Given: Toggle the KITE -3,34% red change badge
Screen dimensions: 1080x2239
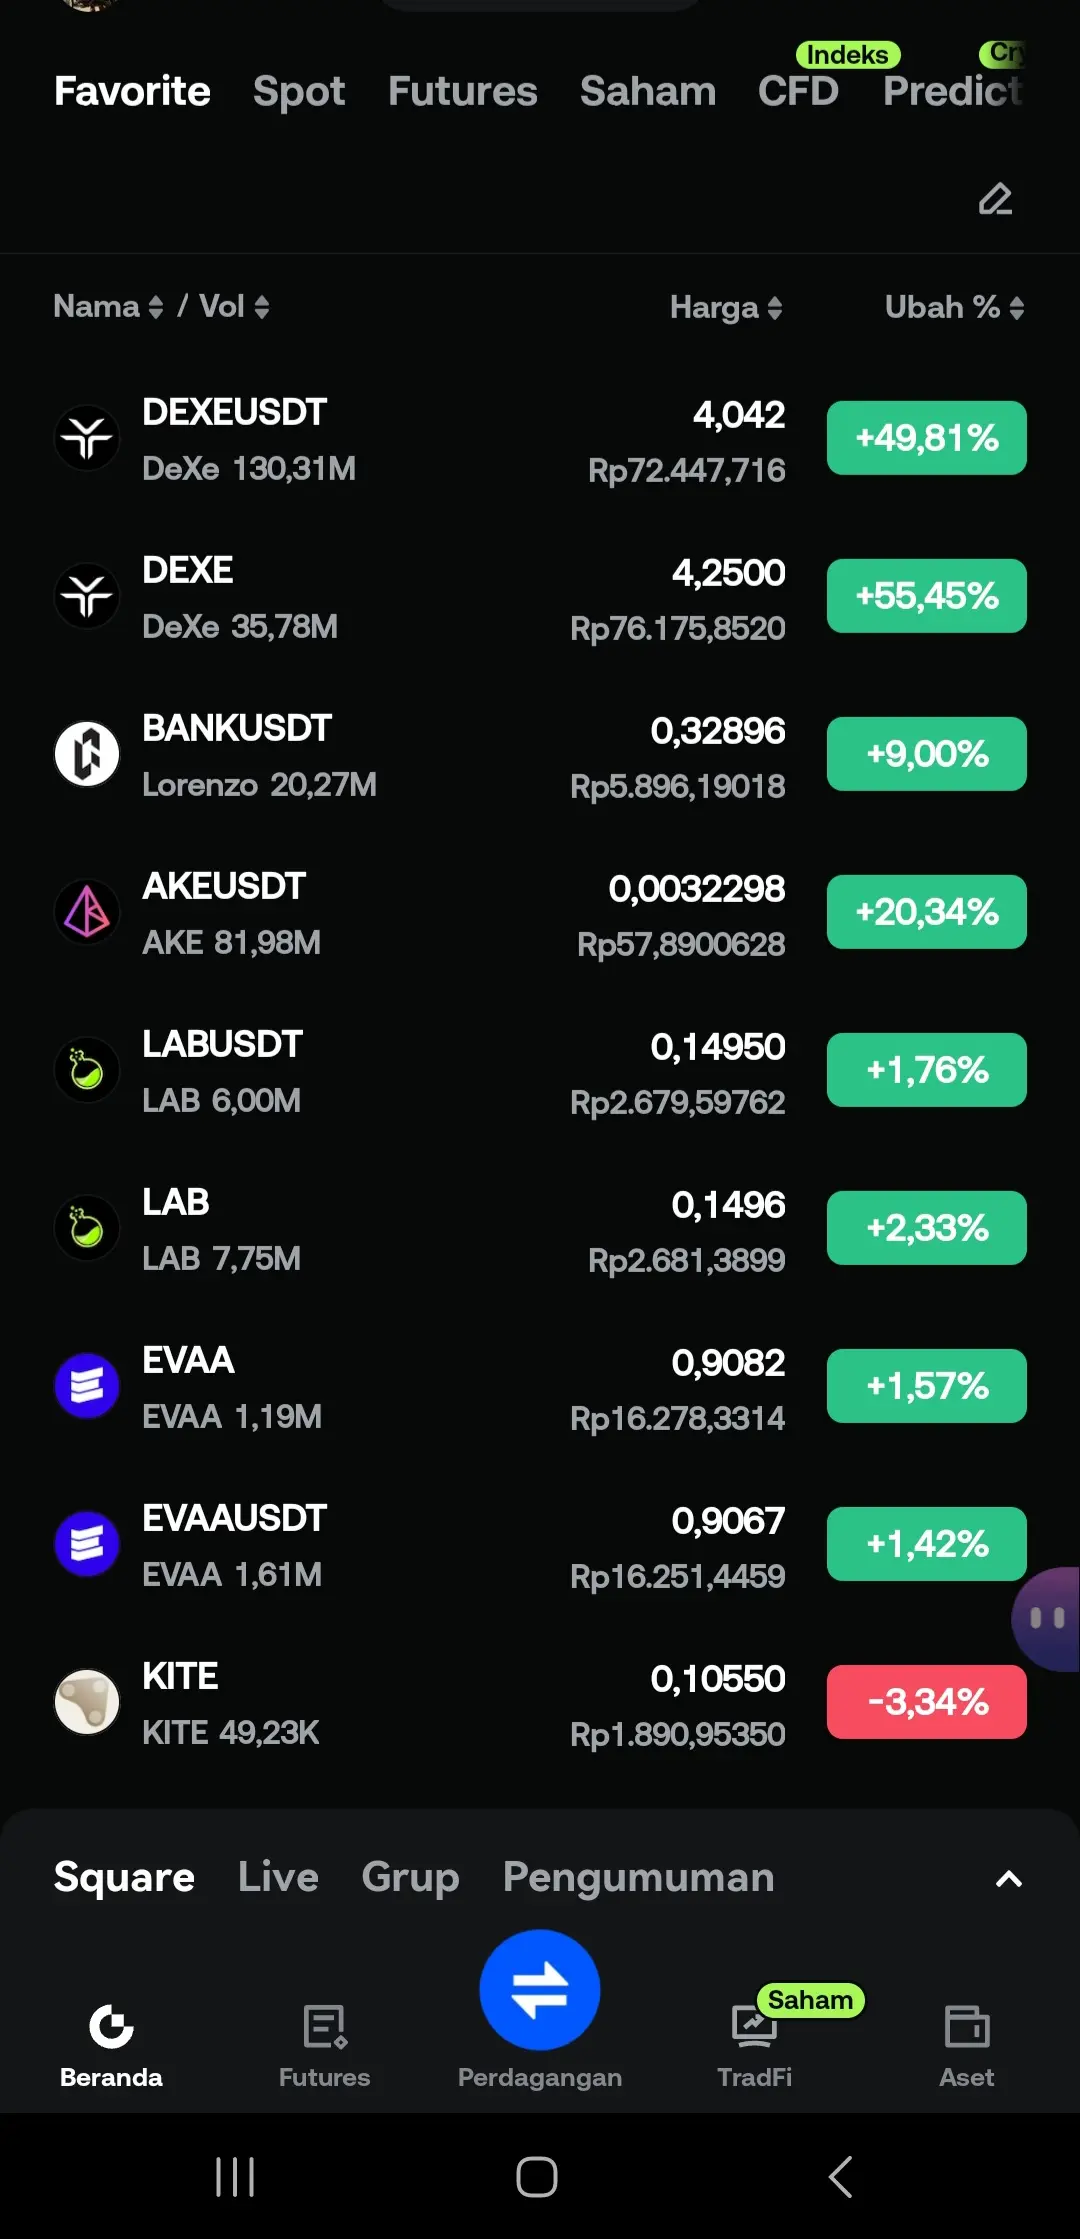Looking at the screenshot, I should click(926, 1702).
